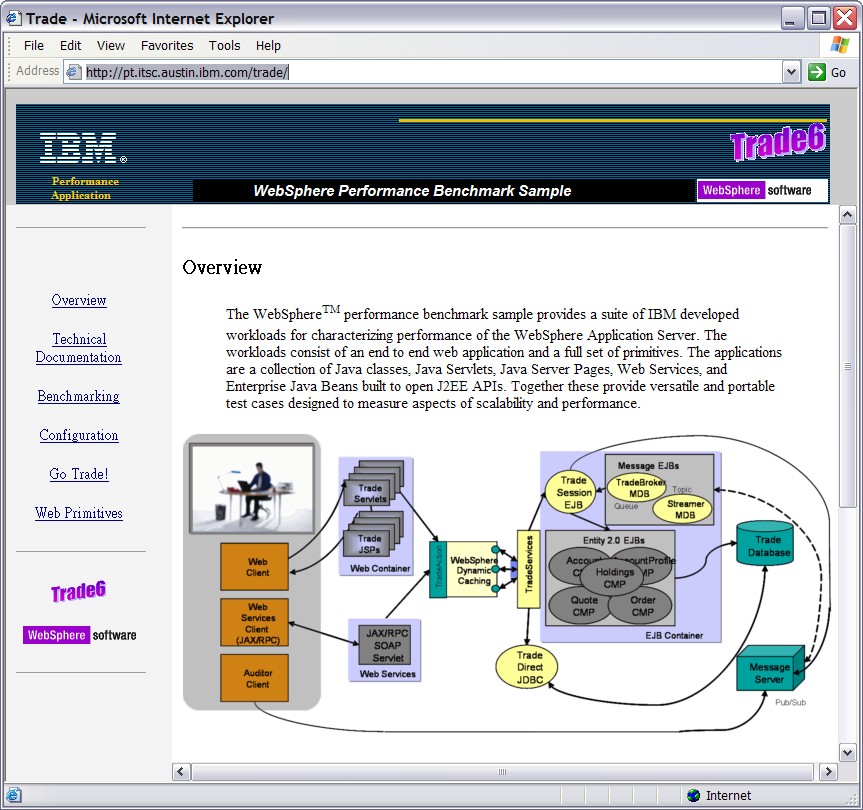Open the View menu
863x810 pixels.
point(111,46)
